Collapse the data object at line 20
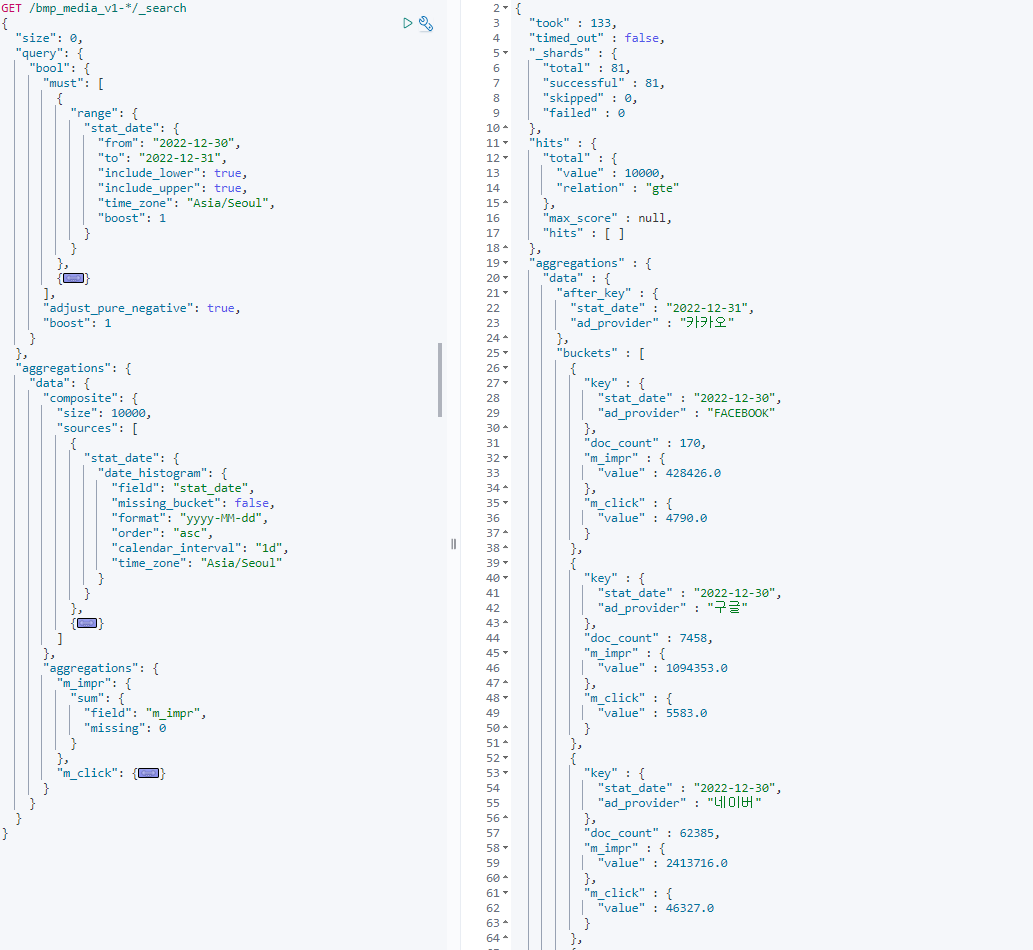Image resolution: width=1033 pixels, height=950 pixels. 505,278
